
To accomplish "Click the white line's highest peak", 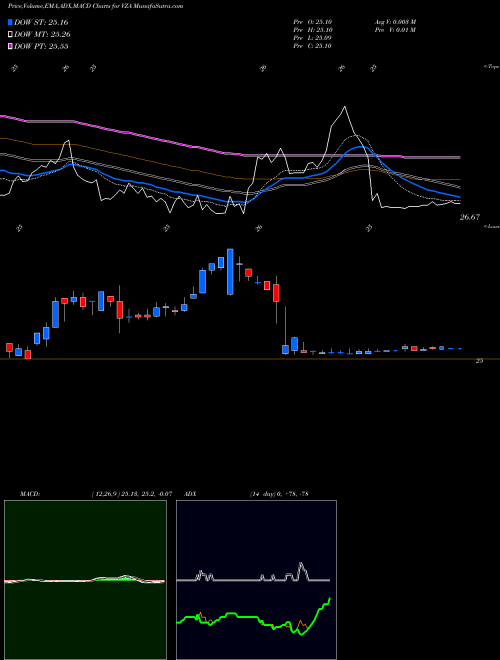I will click(345, 107).
